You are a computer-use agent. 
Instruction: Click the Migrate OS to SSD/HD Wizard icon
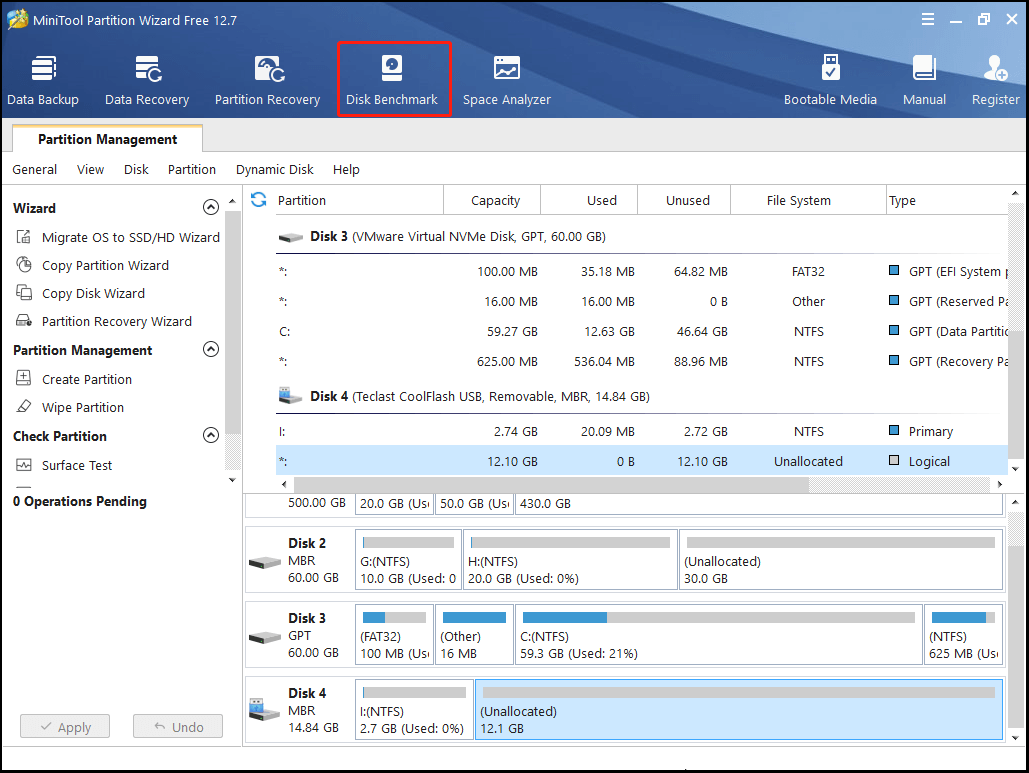tap(24, 237)
